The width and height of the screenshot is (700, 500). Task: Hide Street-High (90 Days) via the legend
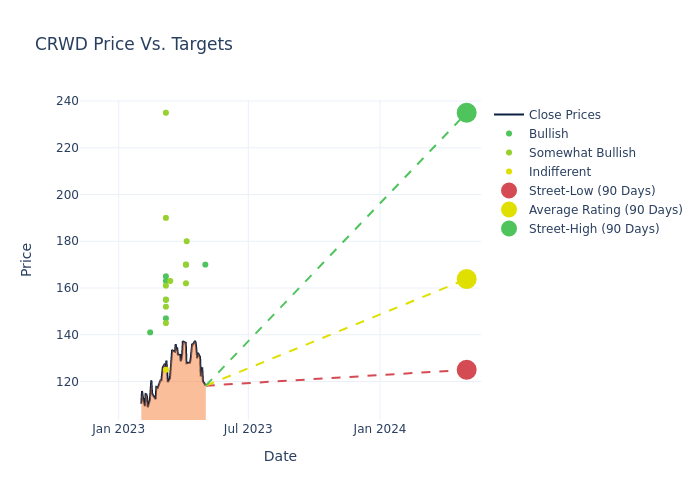(594, 229)
